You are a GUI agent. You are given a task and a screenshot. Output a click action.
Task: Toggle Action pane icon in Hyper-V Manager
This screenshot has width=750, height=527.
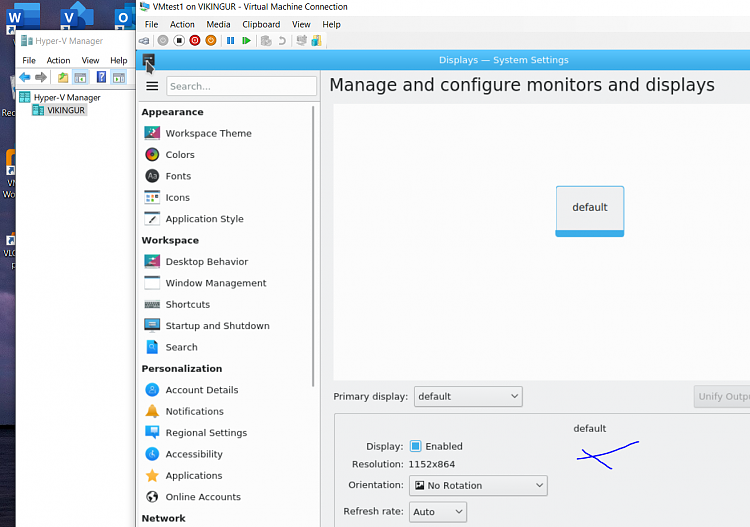(119, 77)
